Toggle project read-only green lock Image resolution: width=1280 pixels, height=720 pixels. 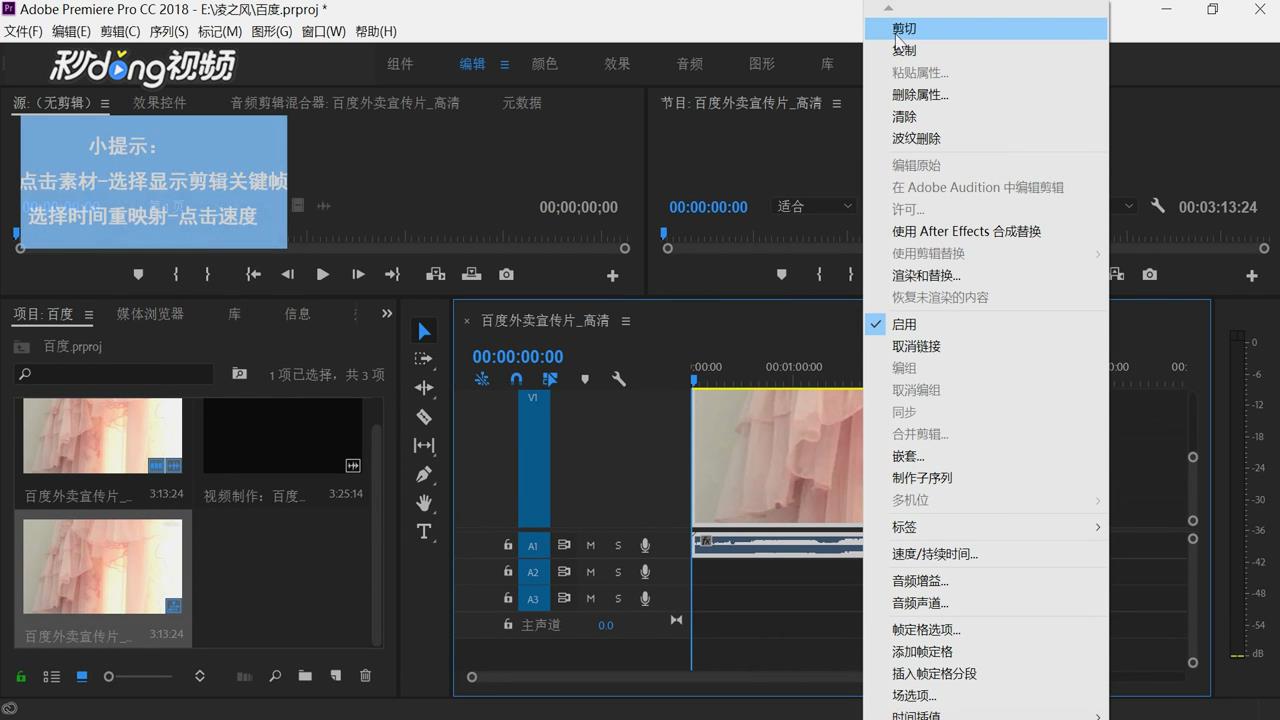[x=21, y=676]
